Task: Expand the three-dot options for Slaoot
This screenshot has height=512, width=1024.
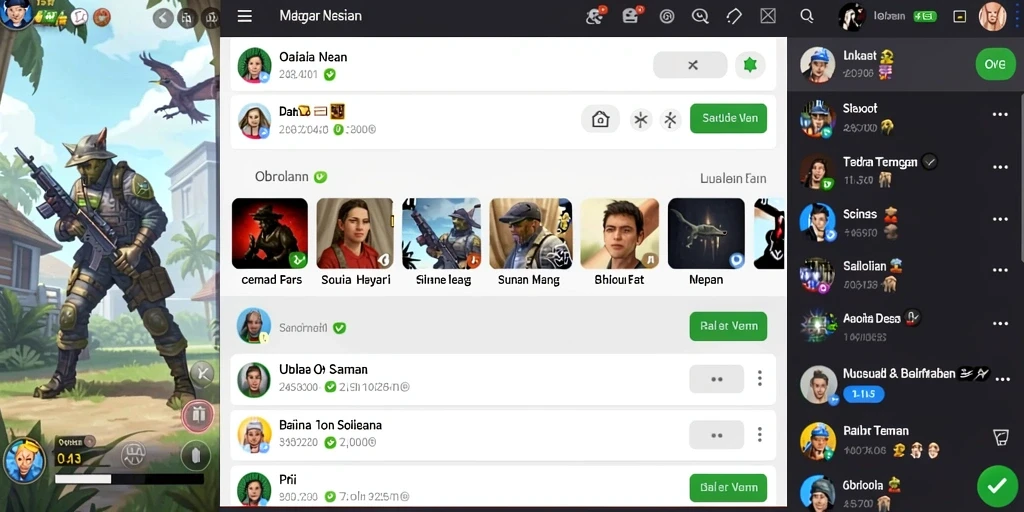Action: point(1000,114)
